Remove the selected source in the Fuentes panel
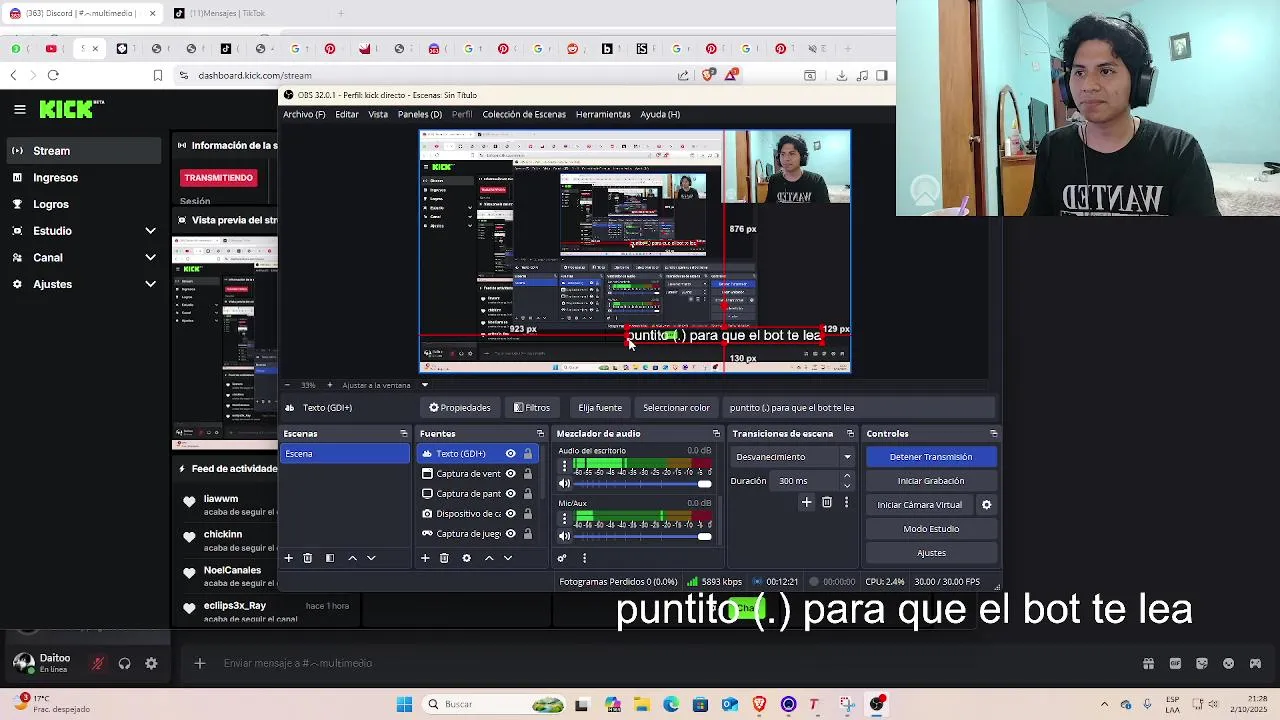Image resolution: width=1280 pixels, height=720 pixels. pyautogui.click(x=444, y=558)
